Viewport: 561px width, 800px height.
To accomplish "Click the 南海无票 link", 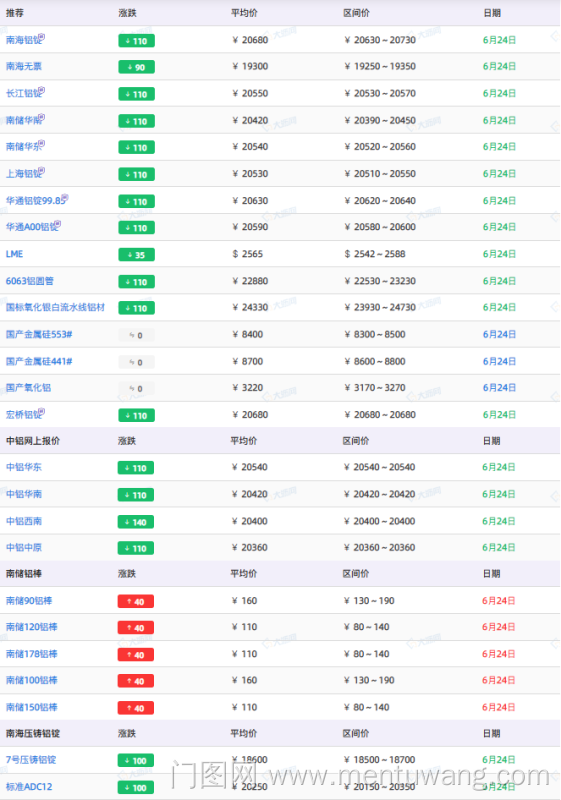I will (x=23, y=66).
